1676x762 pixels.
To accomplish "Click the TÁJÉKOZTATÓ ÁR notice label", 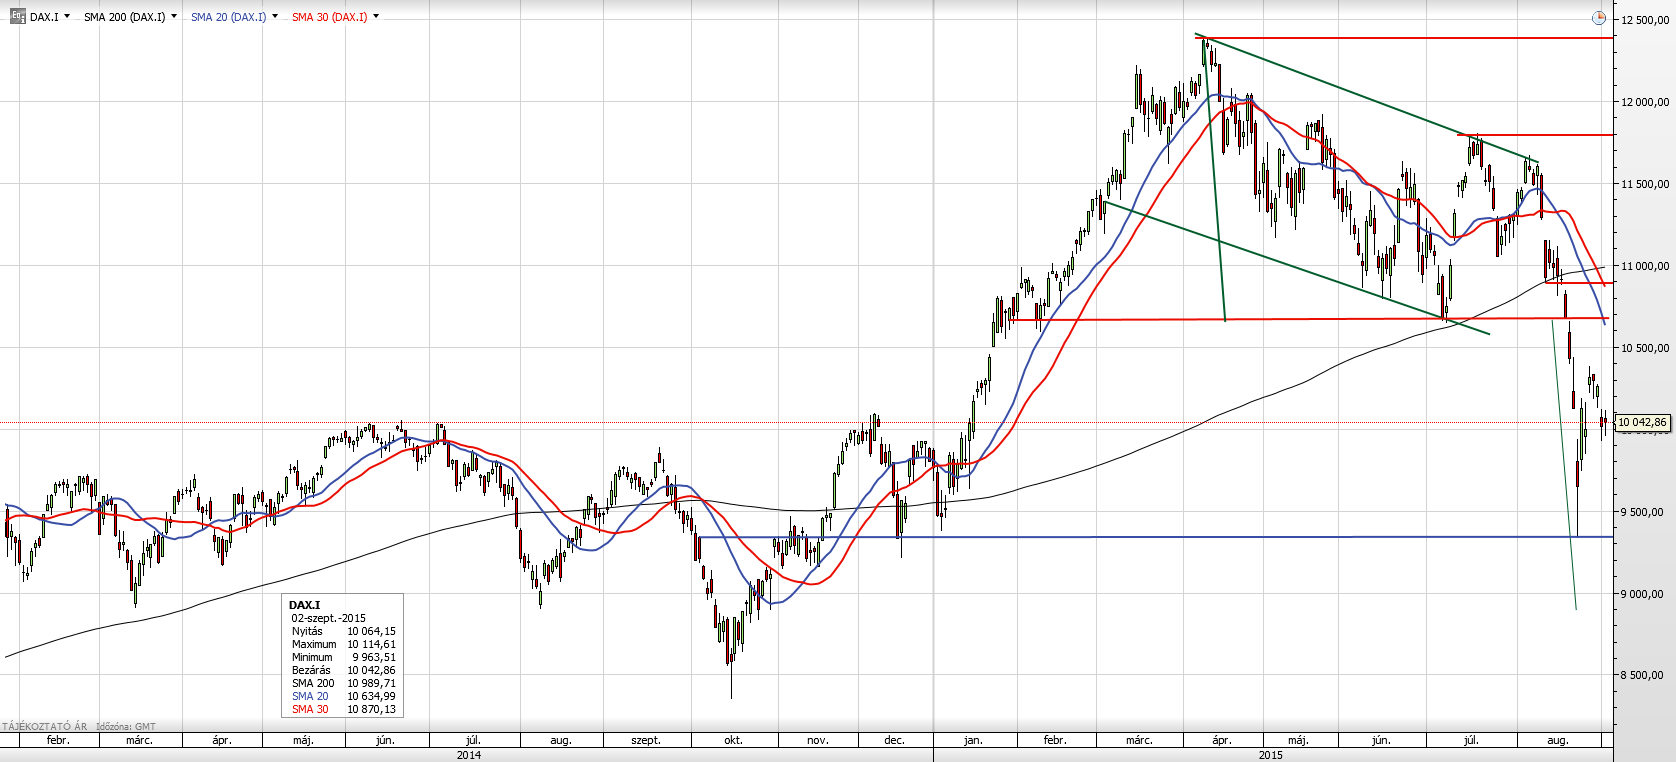I will 45,726.
